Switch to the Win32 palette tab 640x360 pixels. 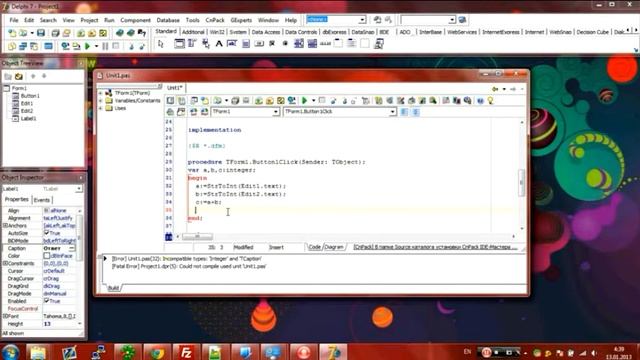point(217,32)
